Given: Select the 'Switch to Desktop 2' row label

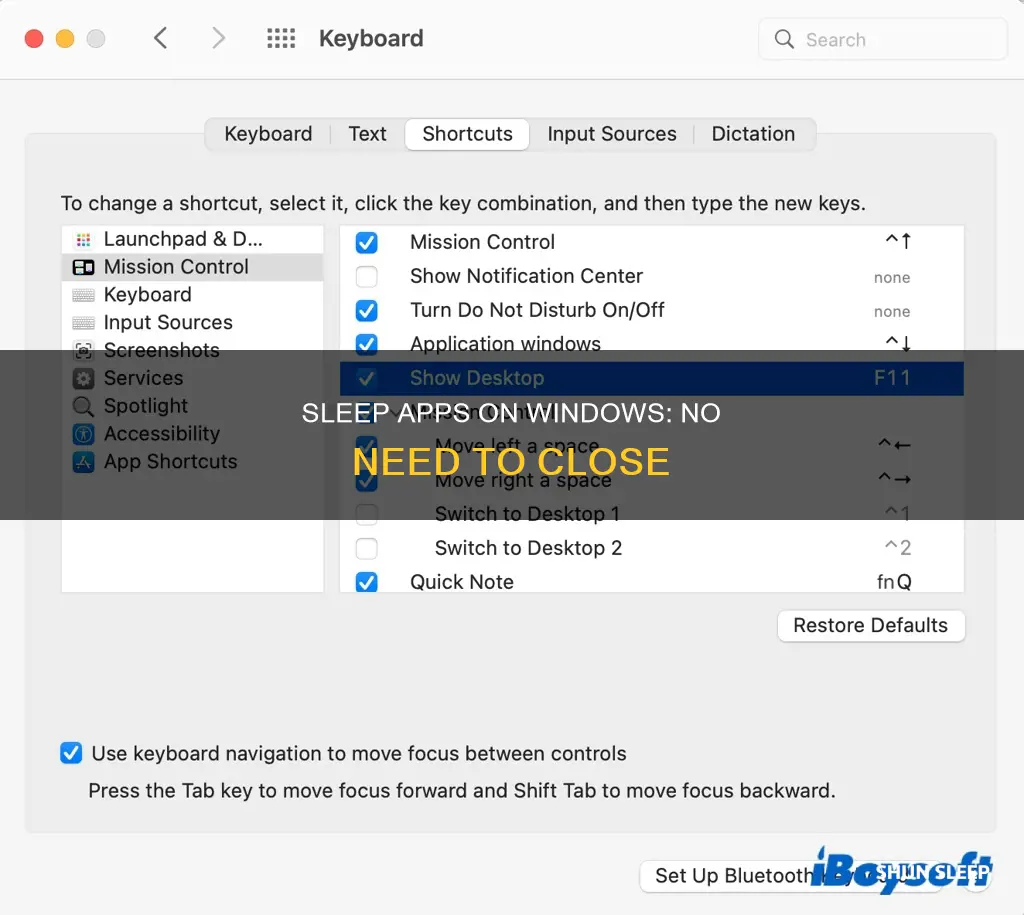Looking at the screenshot, I should point(528,548).
